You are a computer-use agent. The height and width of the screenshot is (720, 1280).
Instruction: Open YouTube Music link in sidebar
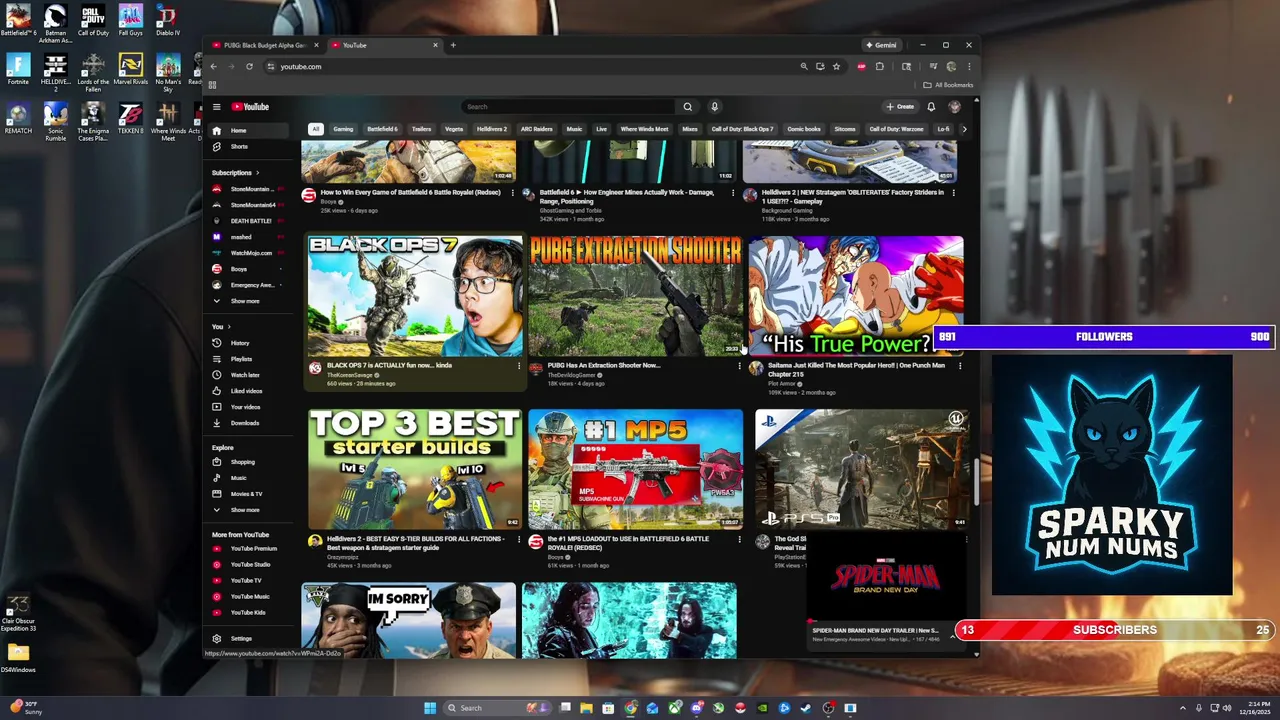(x=248, y=596)
